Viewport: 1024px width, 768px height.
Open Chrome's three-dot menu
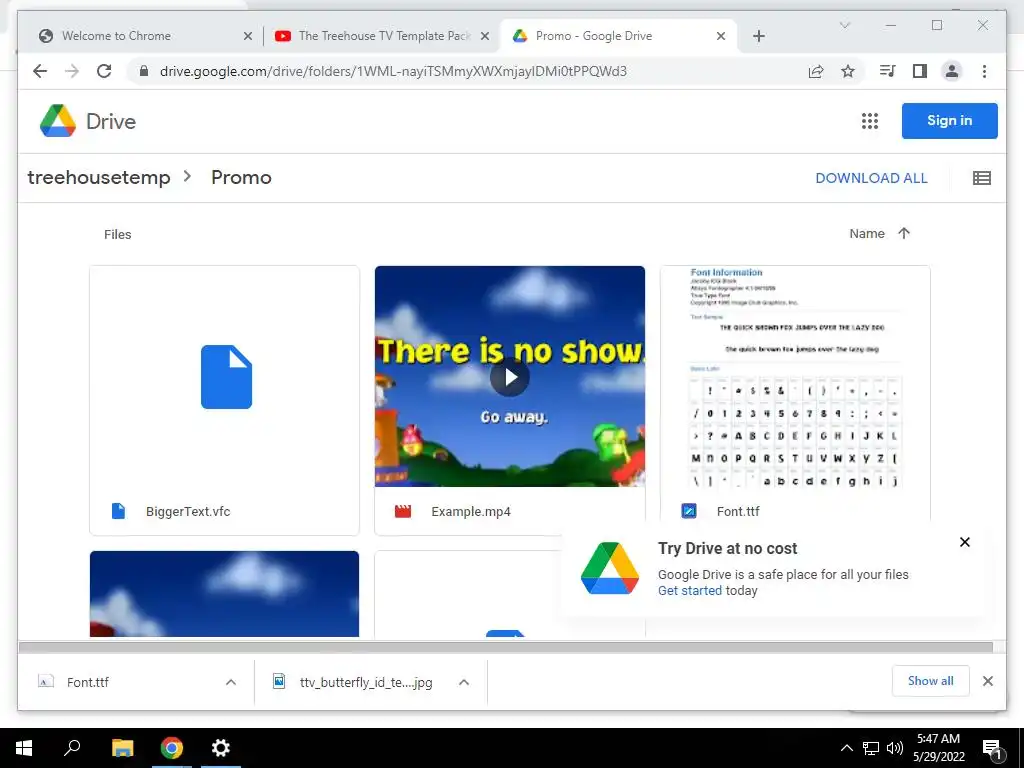coord(984,71)
